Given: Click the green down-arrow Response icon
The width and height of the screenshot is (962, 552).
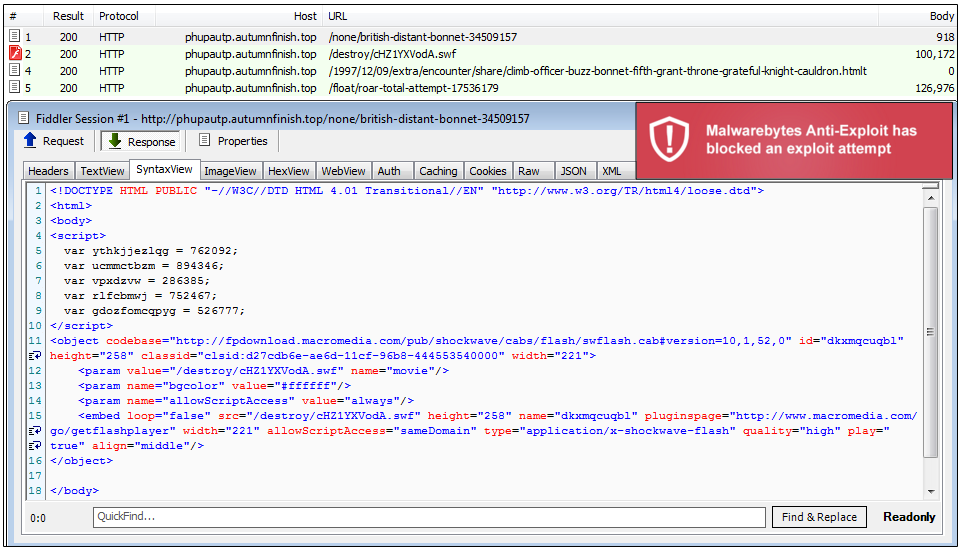Looking at the screenshot, I should pyautogui.click(x=116, y=141).
